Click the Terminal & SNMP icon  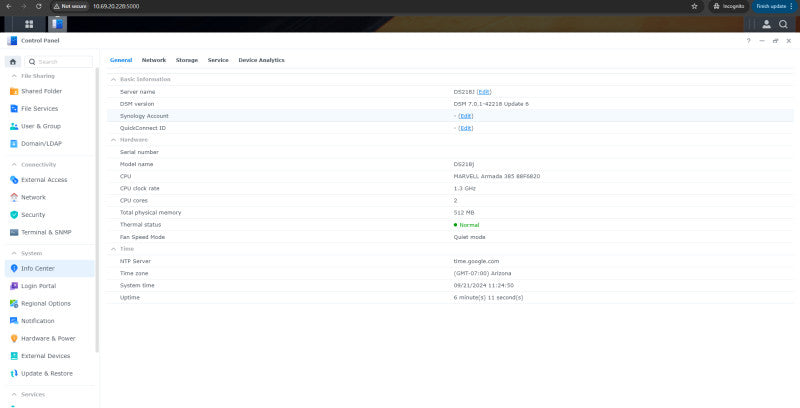14,233
